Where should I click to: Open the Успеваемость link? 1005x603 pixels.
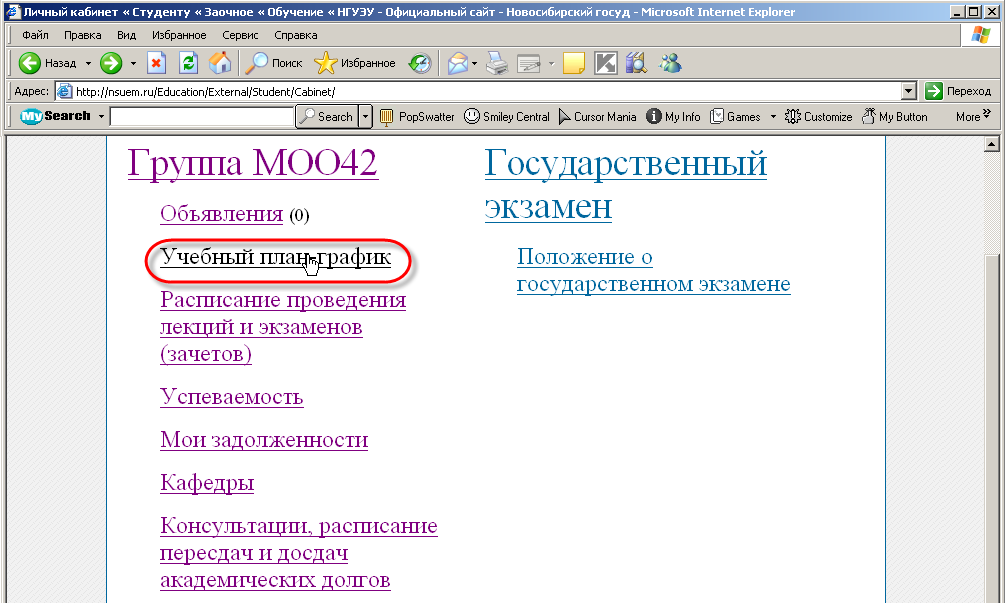[231, 397]
